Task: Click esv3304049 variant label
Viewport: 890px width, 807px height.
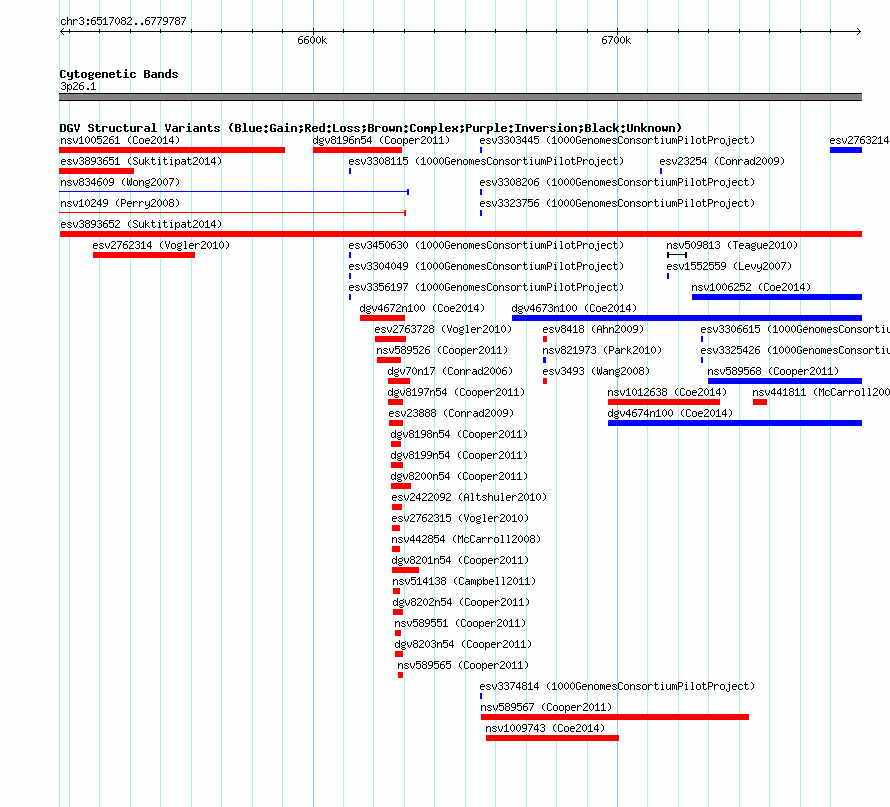Action: 486,266
